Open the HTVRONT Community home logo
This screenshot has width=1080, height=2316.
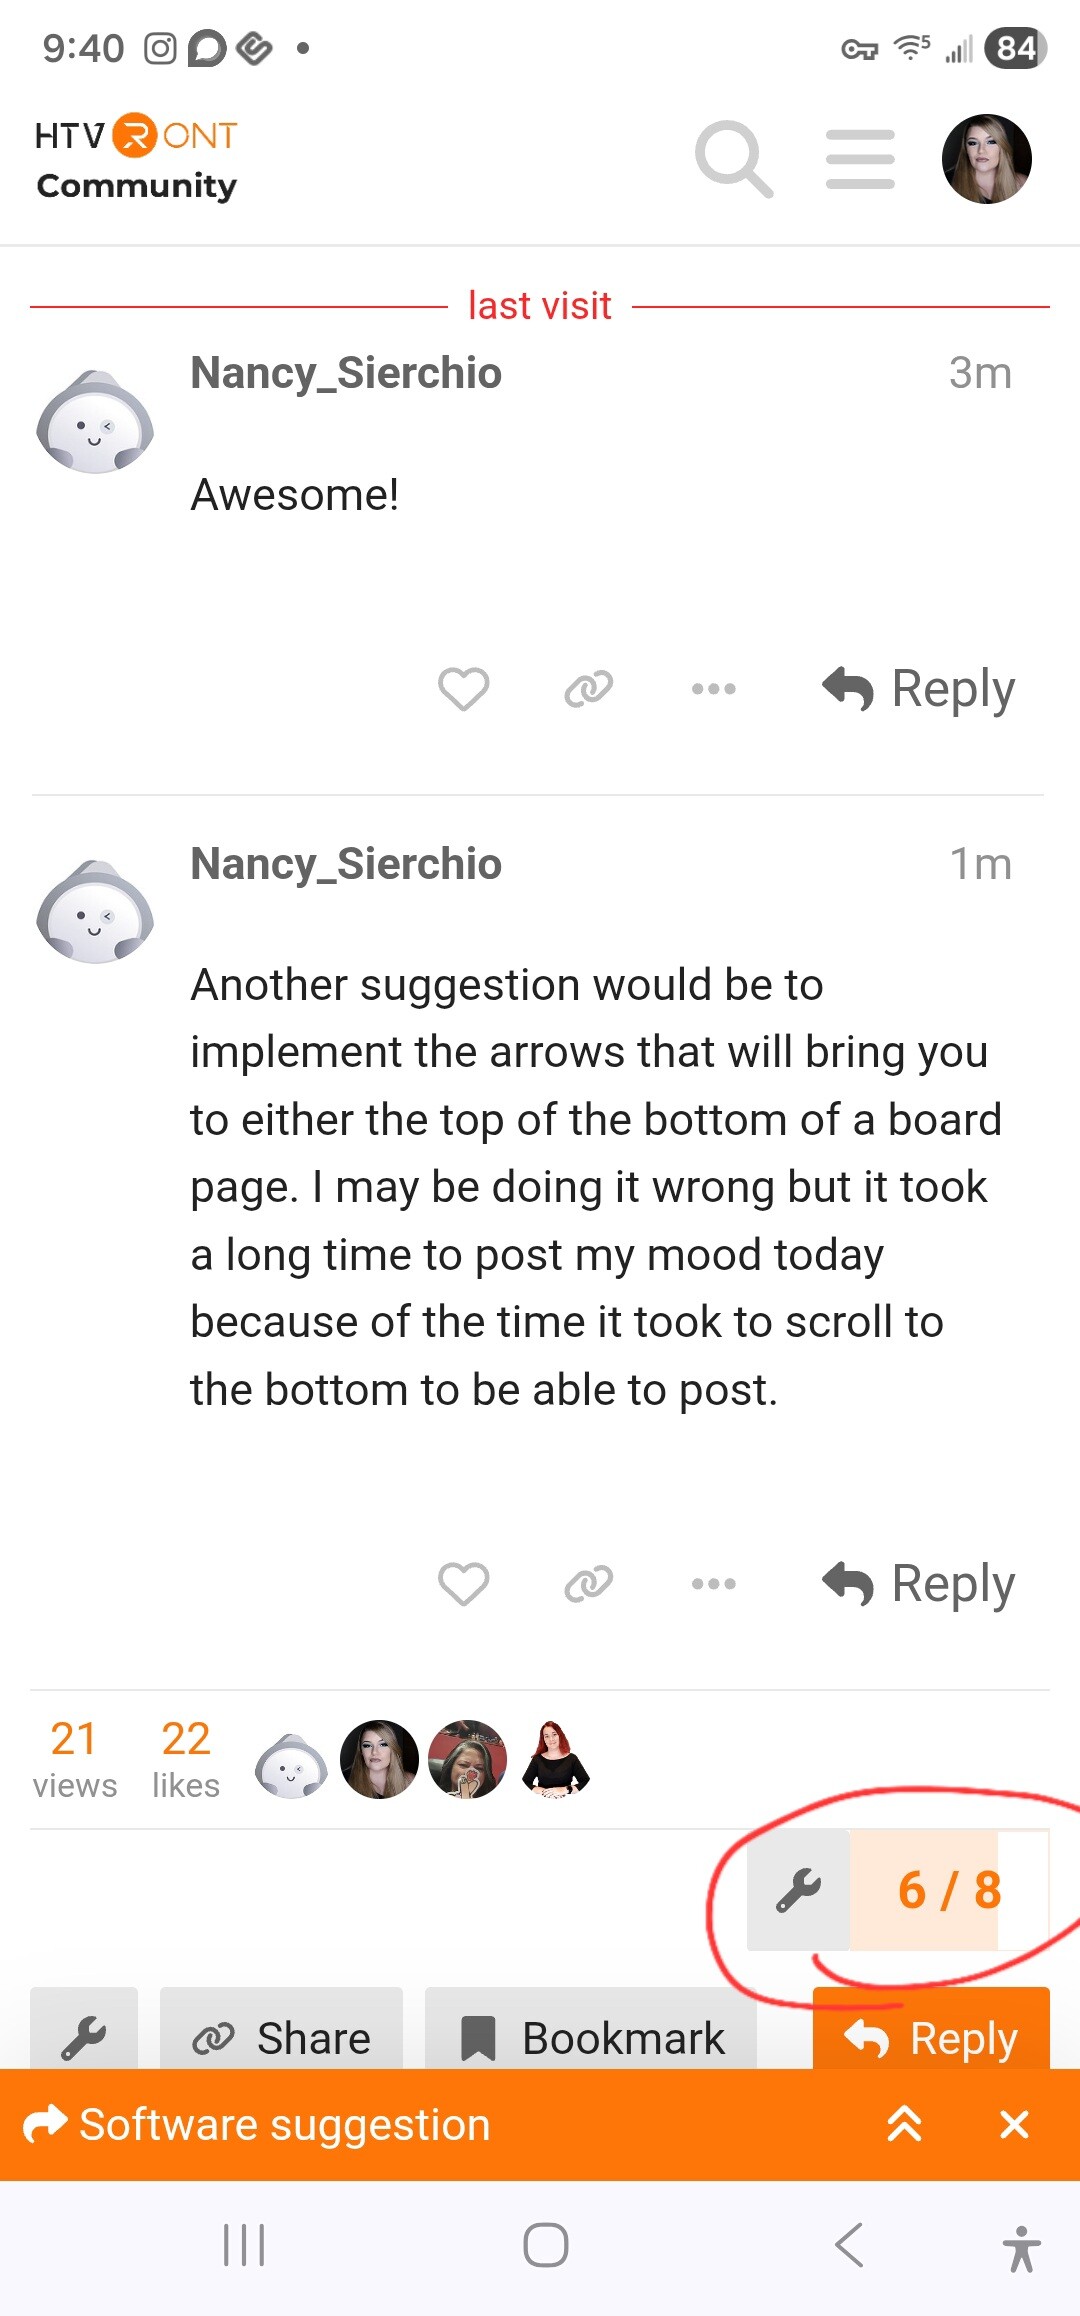pos(136,159)
